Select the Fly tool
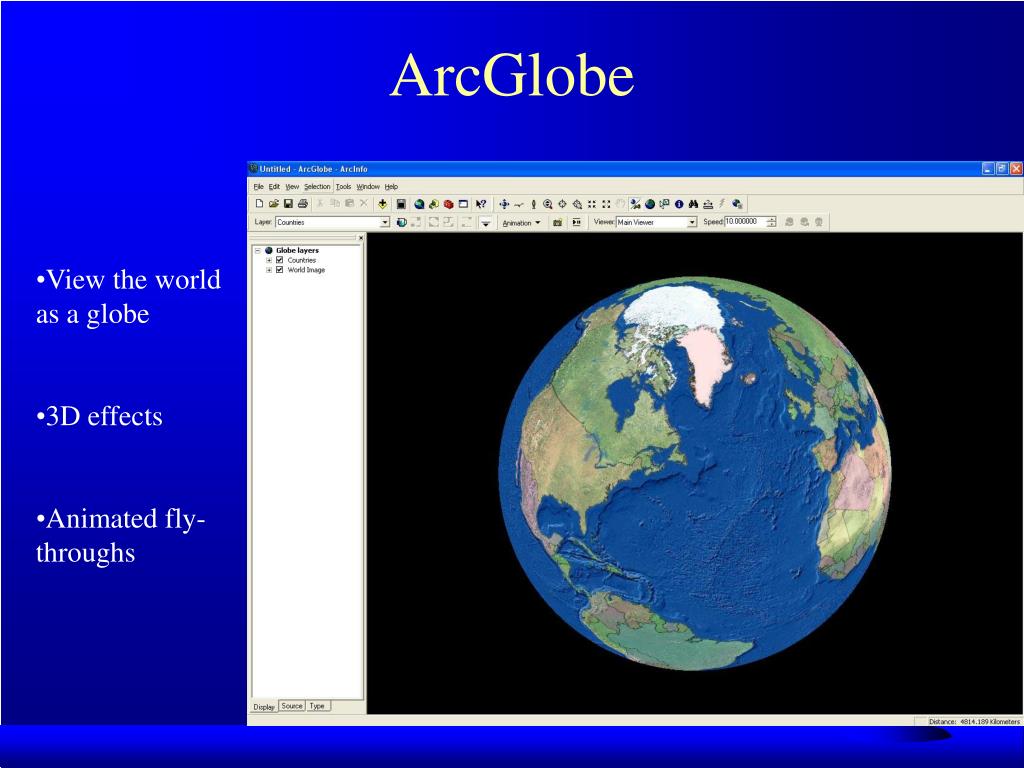 pyautogui.click(x=519, y=204)
